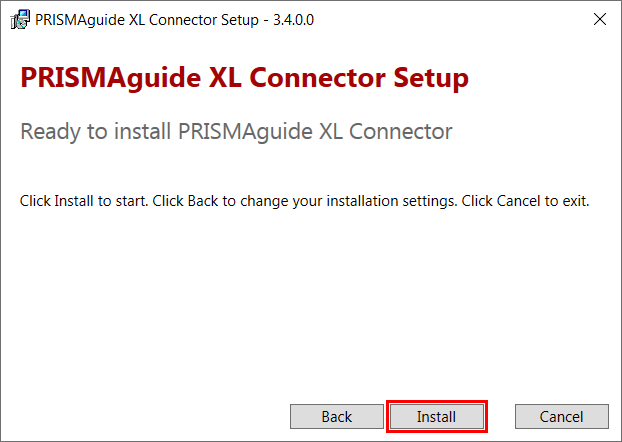
Task: Dismiss the dialog using the X button
Action: pos(599,19)
